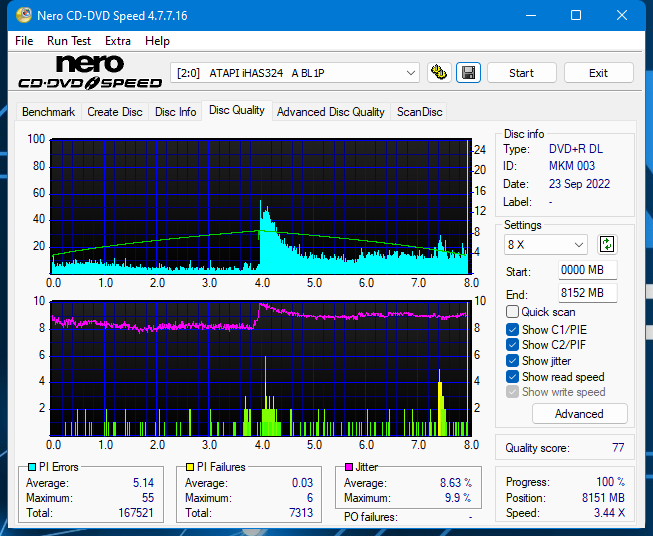653x536 pixels.
Task: Enable the Quick scan checkbox
Action: (x=512, y=312)
